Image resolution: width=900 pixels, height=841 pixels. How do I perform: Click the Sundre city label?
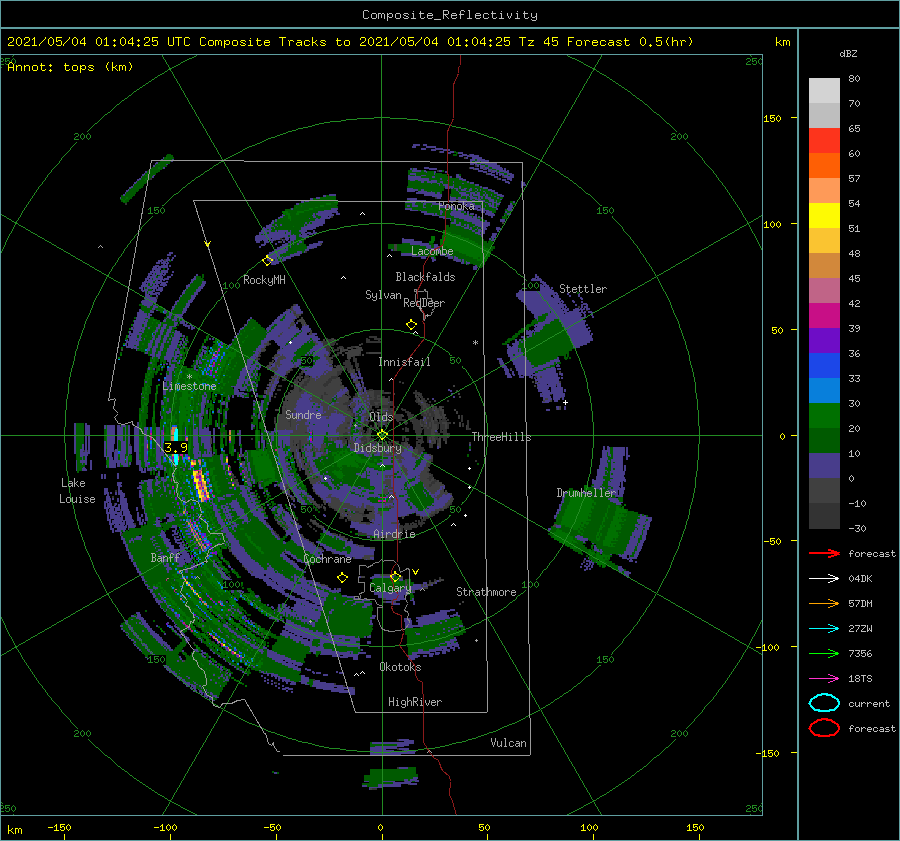click(x=303, y=414)
